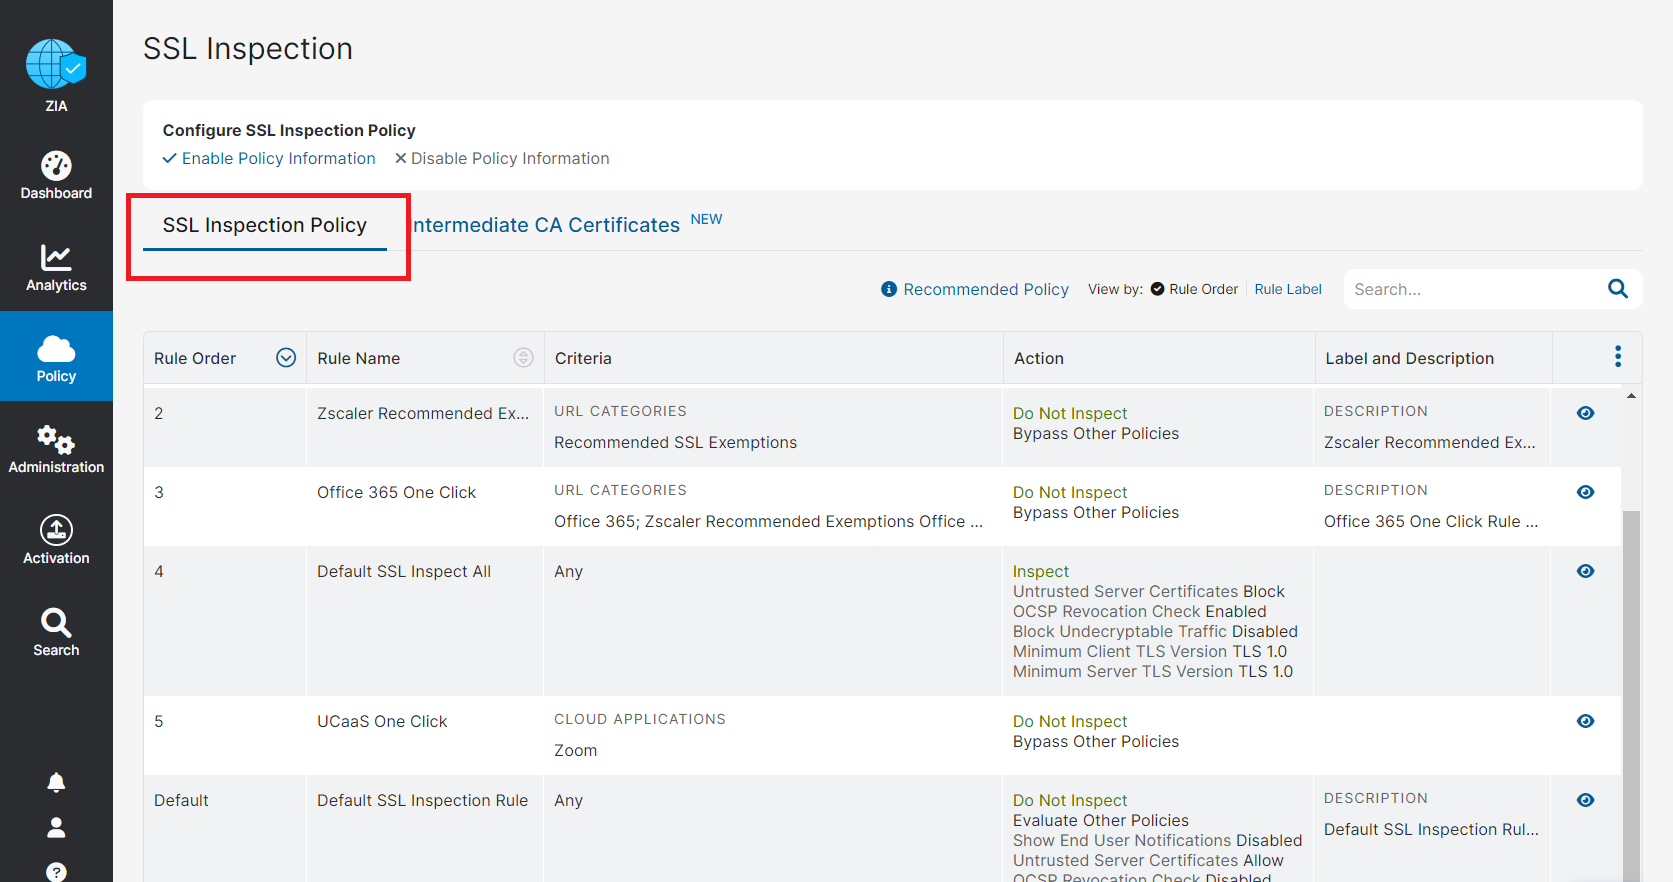Screen dimensions: 1673x882
Task: Click Office 365 One Click Rule description
Action: [x=1431, y=521]
